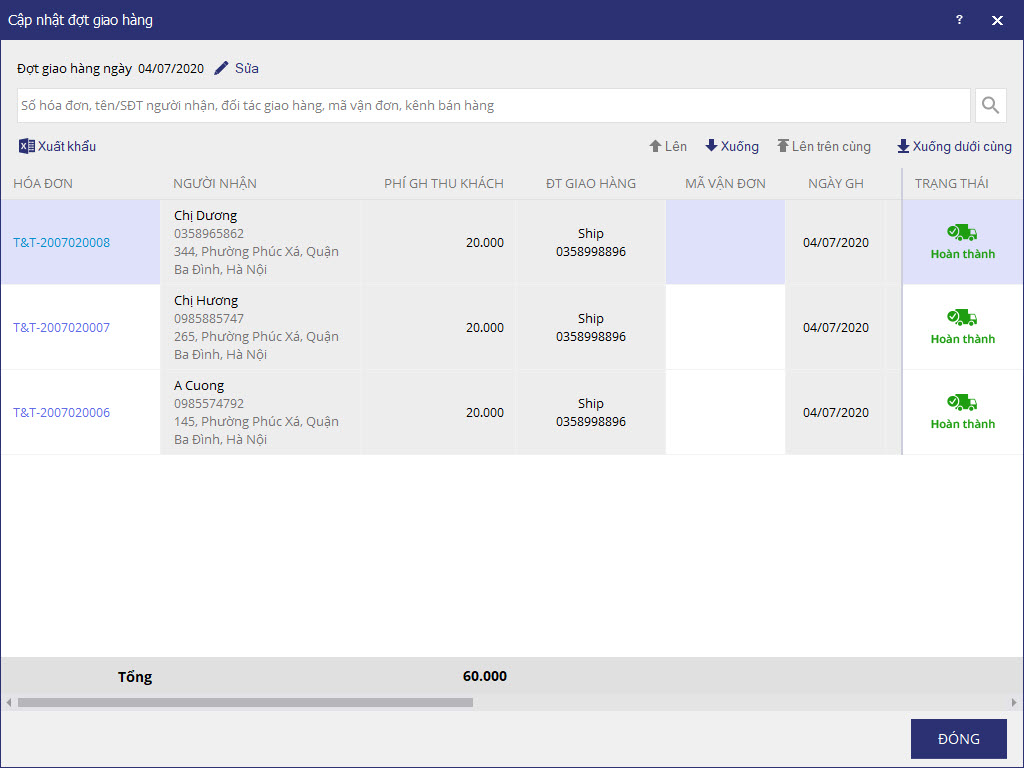Focus the invoice search input field
This screenshot has width=1024, height=768.
(x=493, y=105)
